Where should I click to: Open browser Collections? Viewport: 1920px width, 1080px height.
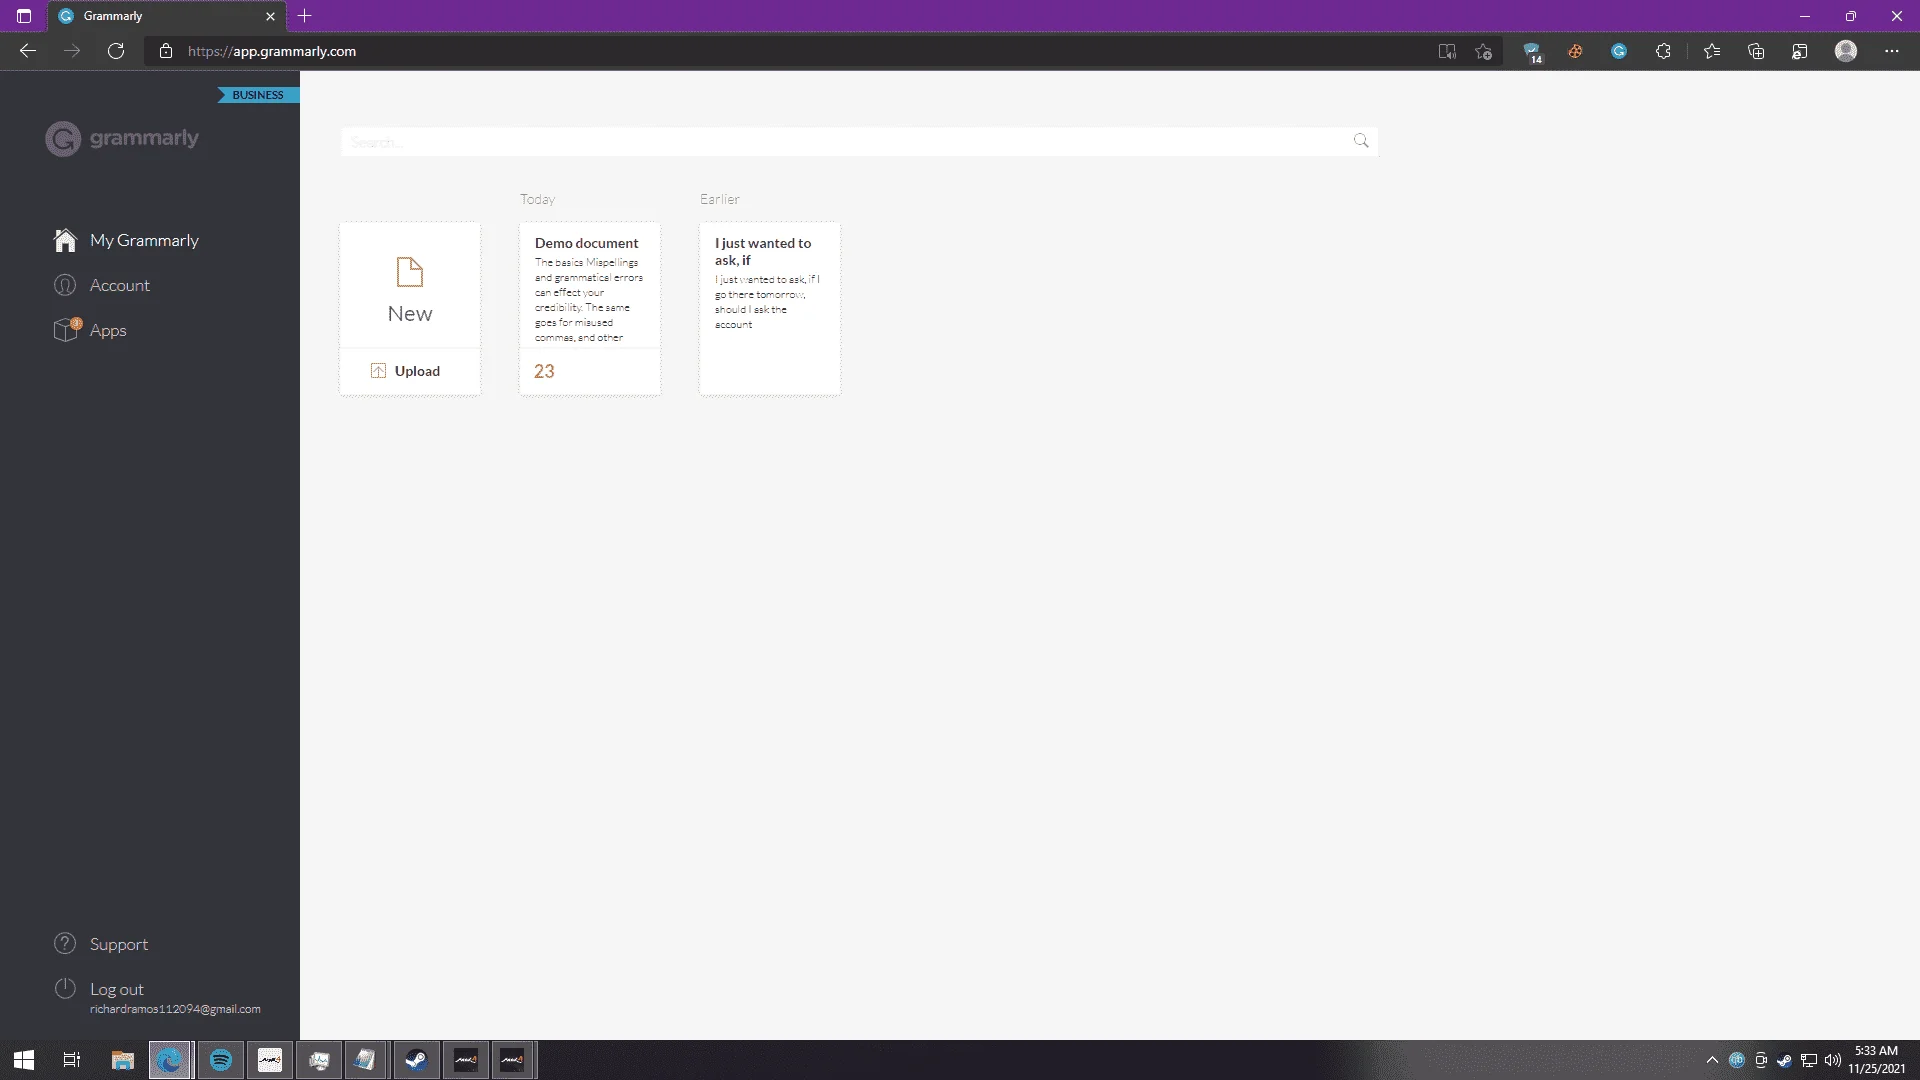point(1756,51)
